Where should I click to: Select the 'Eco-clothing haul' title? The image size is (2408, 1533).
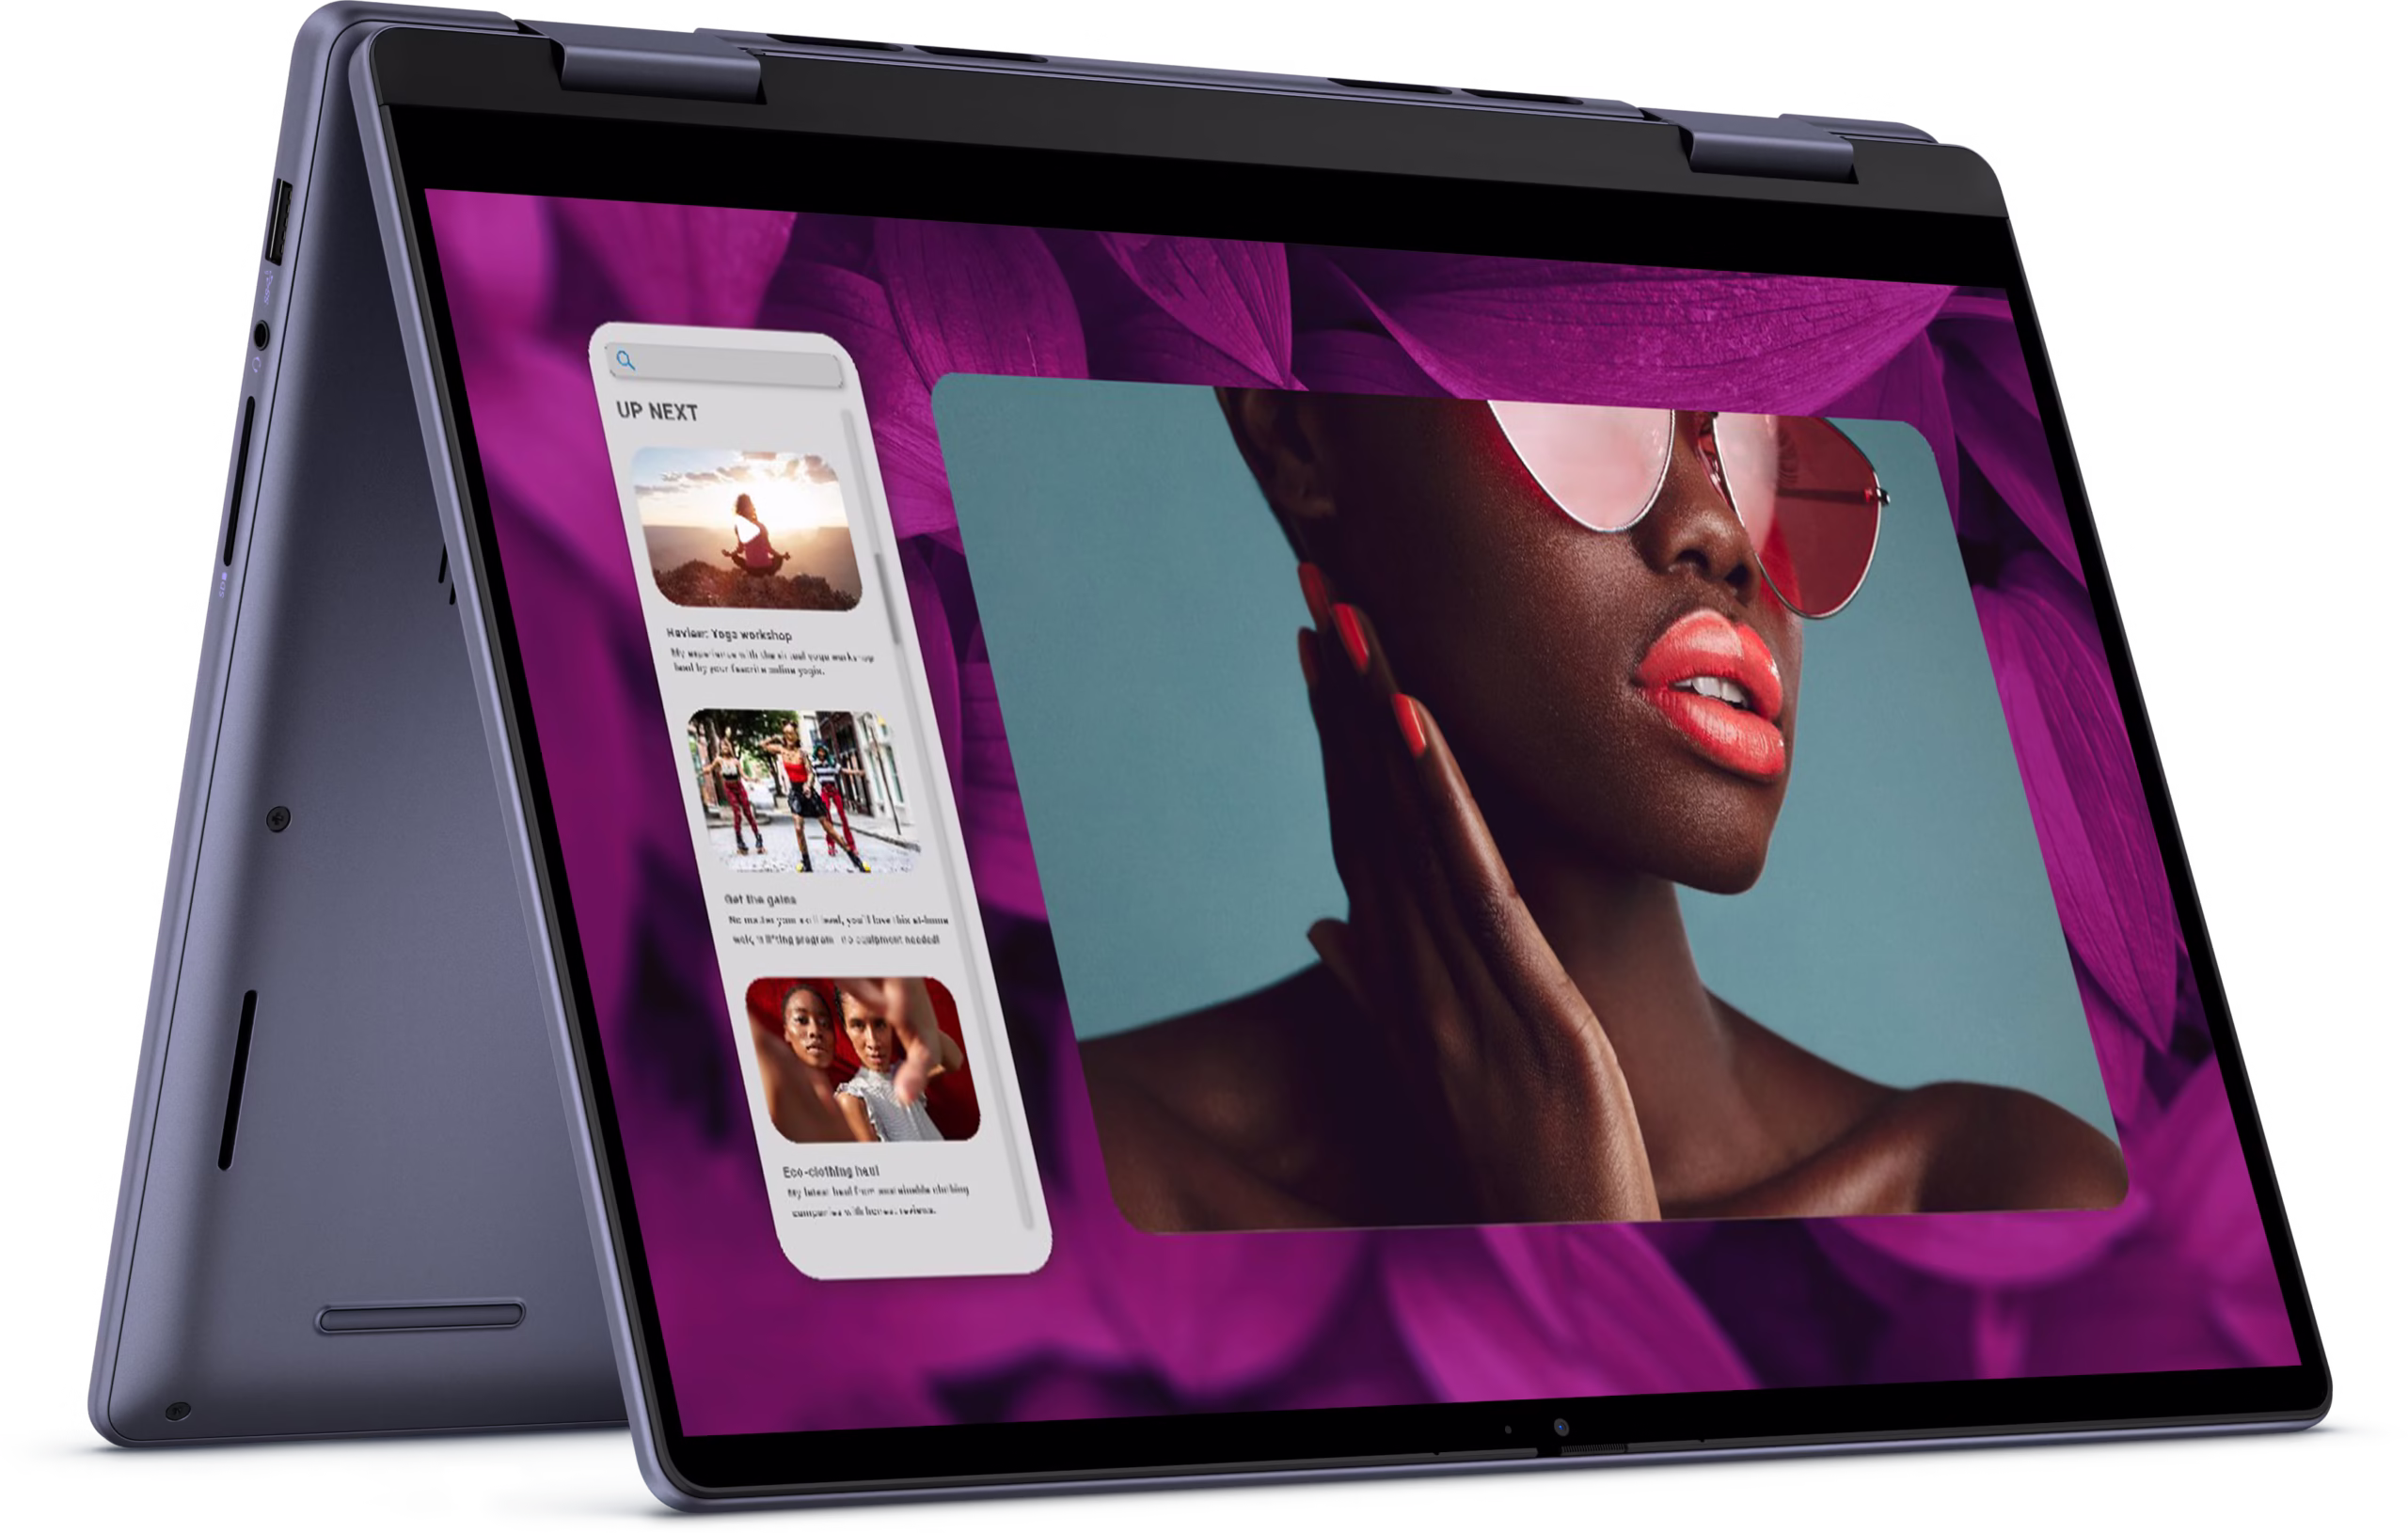(831, 1171)
